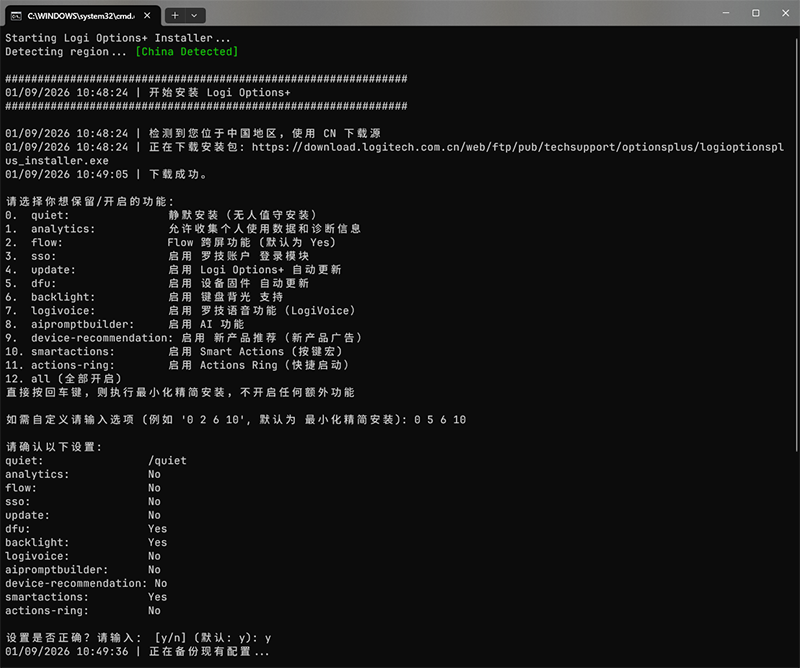Click the 'No' value next to aipromptbuilder:
The width and height of the screenshot is (800, 668).
pos(154,570)
